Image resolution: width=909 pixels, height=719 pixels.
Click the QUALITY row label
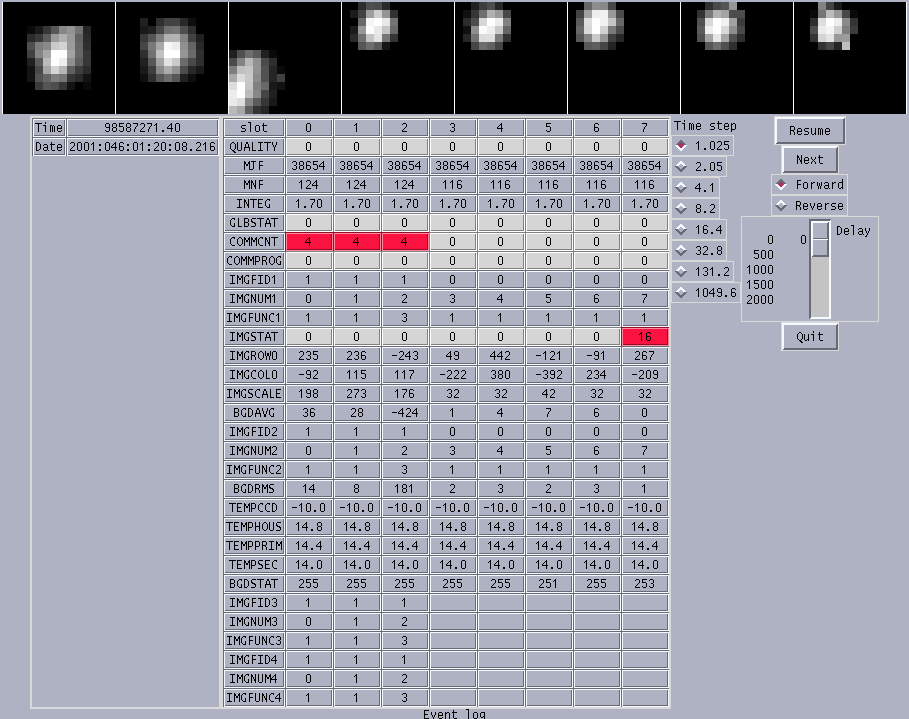coord(254,147)
